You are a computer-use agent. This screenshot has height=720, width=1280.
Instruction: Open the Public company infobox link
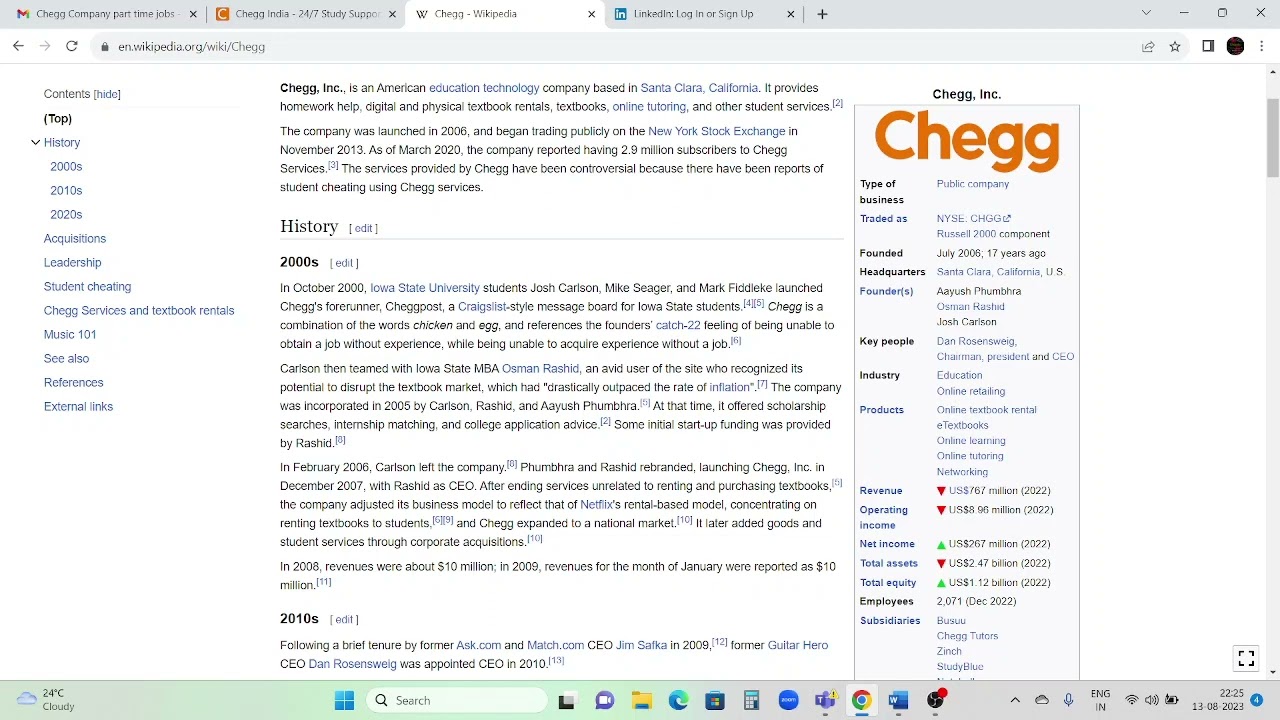[973, 184]
